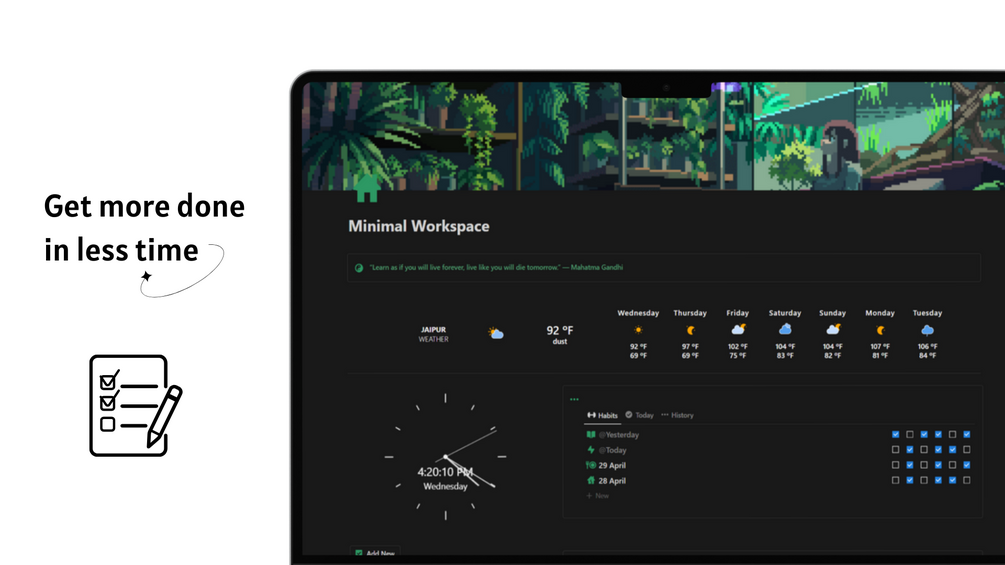
Task: Open the History tab
Action: pos(677,415)
